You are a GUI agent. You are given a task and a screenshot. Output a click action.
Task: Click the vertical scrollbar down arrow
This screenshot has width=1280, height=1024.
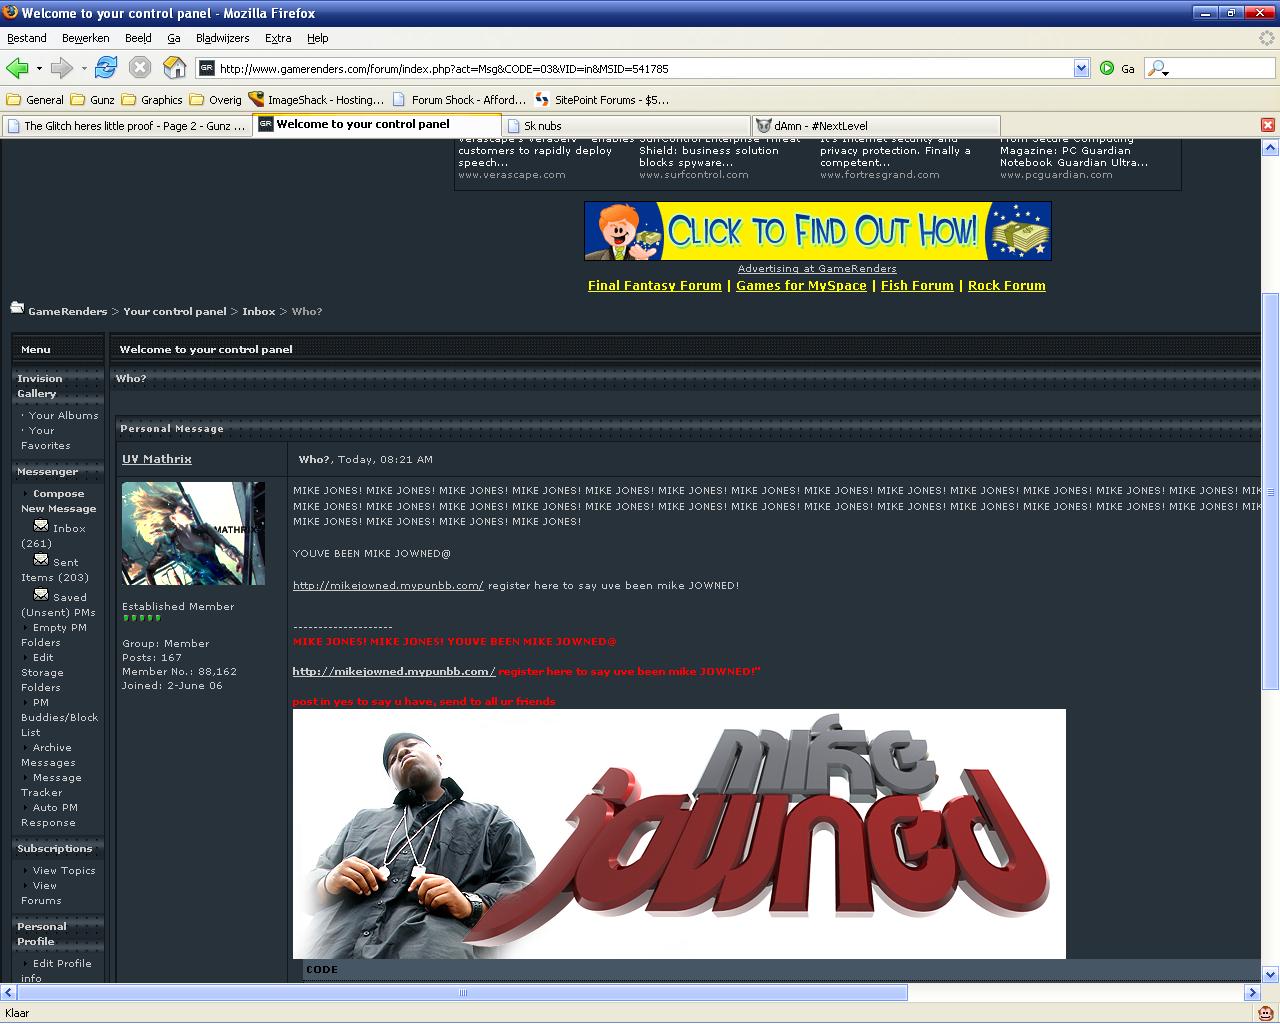(1271, 975)
